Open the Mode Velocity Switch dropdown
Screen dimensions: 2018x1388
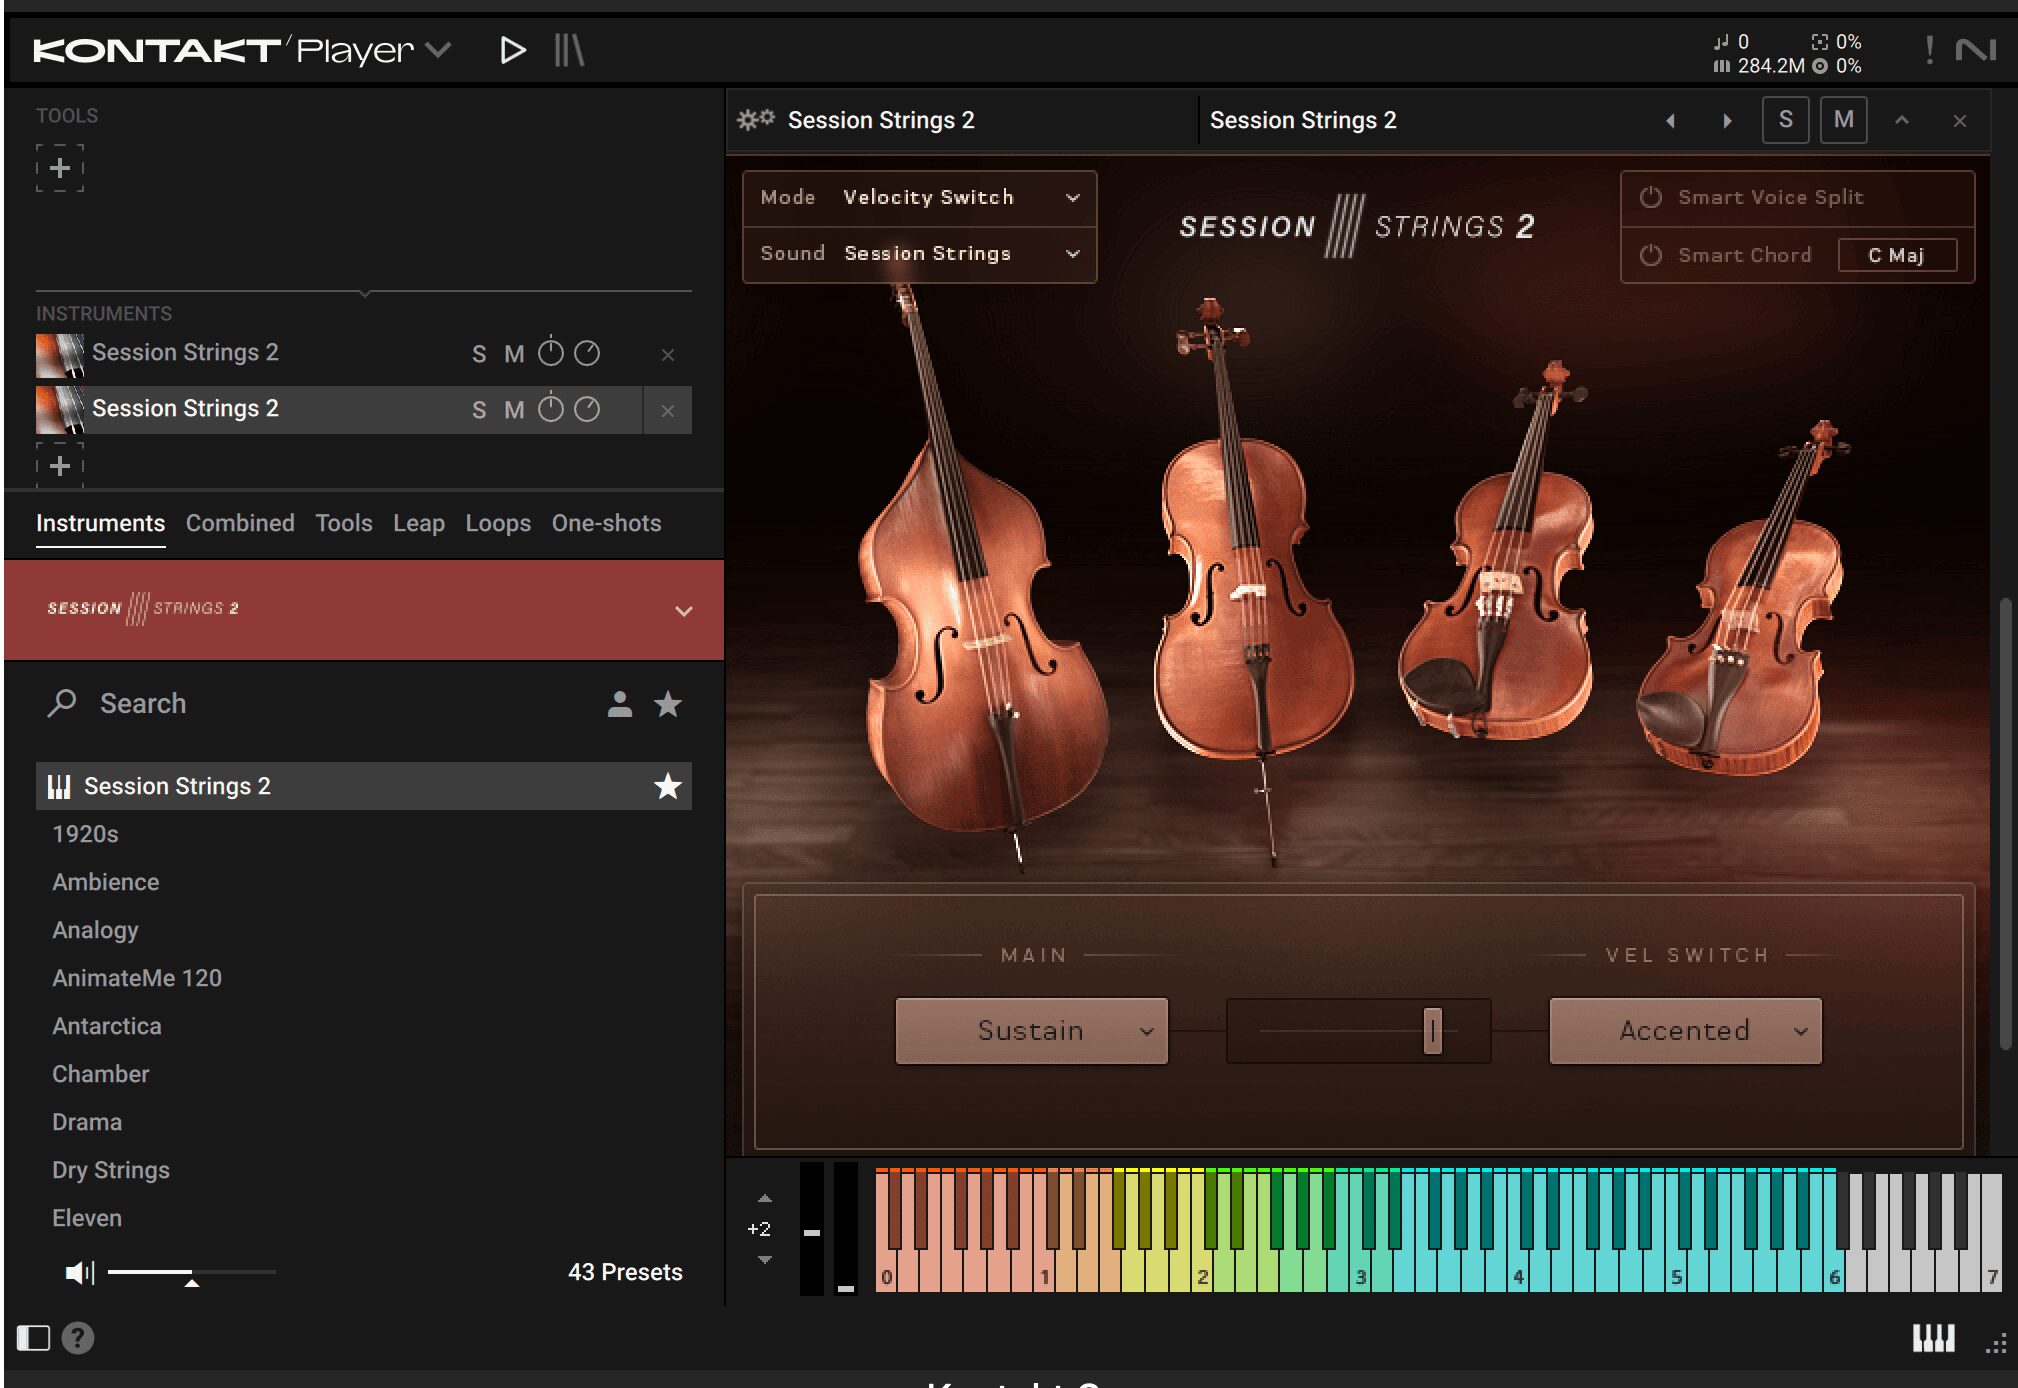(920, 198)
